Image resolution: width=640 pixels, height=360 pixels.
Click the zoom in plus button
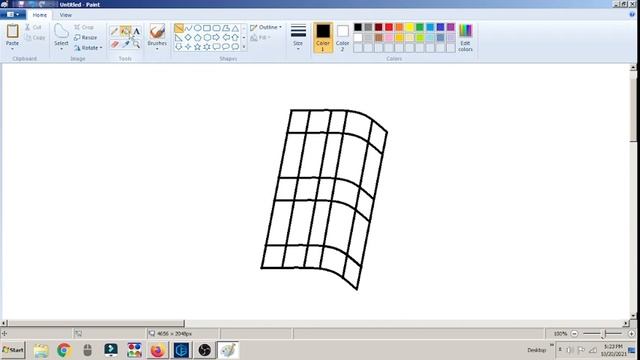631,334
